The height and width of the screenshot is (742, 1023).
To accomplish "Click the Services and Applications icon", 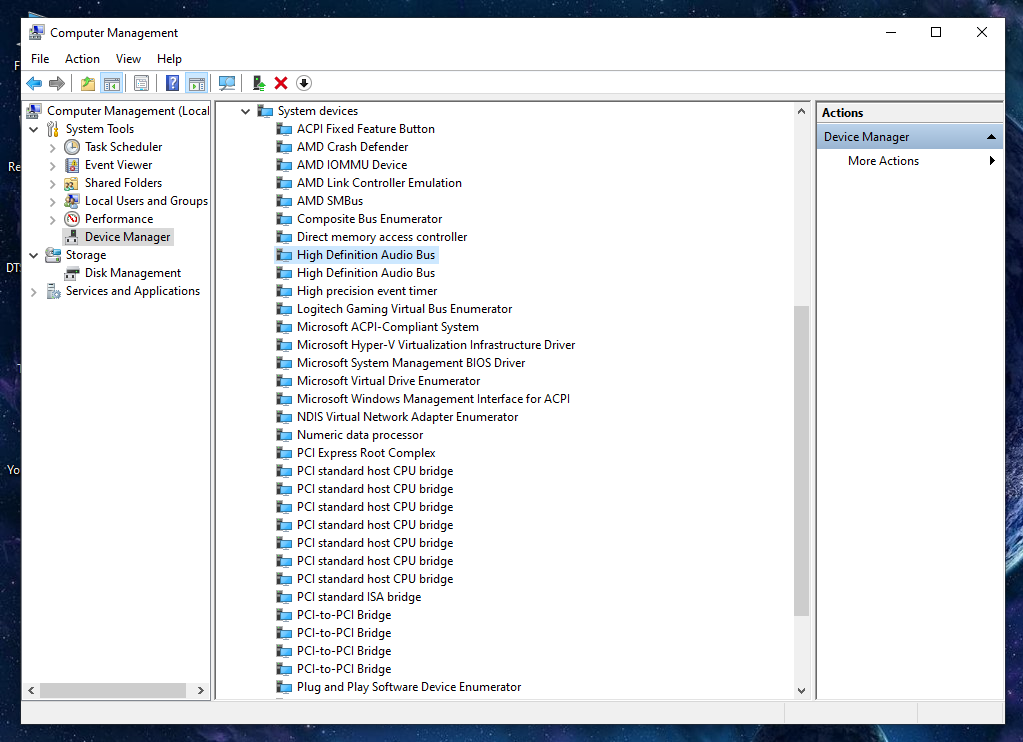I will tap(53, 291).
